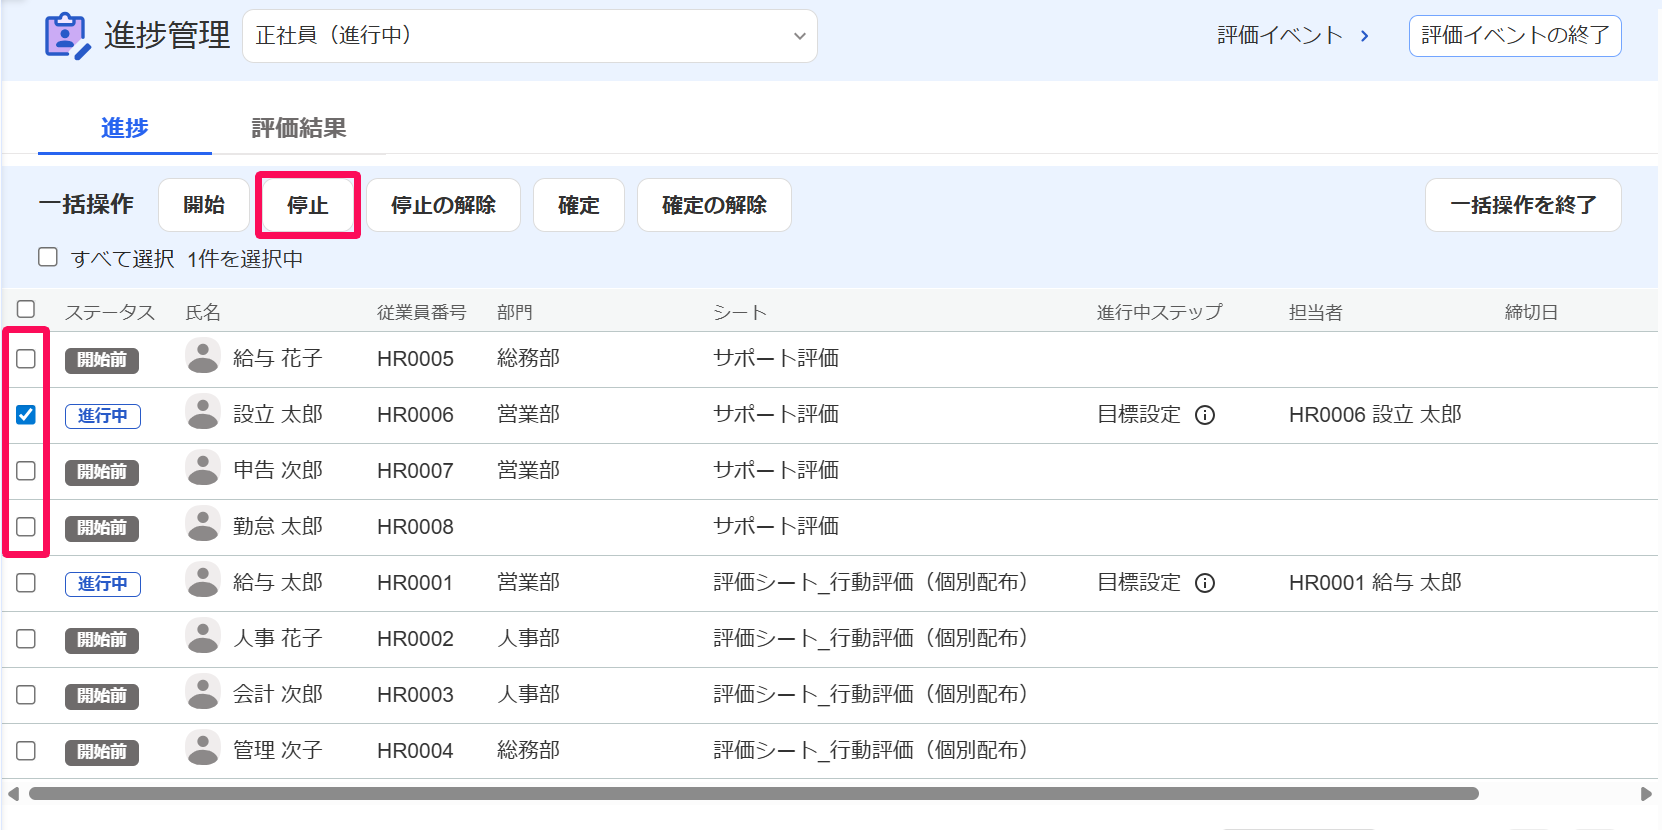Screen dimensions: 1662x830
Task: Check the box for 会計 次郎 HR0003
Action: pyautogui.click(x=26, y=694)
